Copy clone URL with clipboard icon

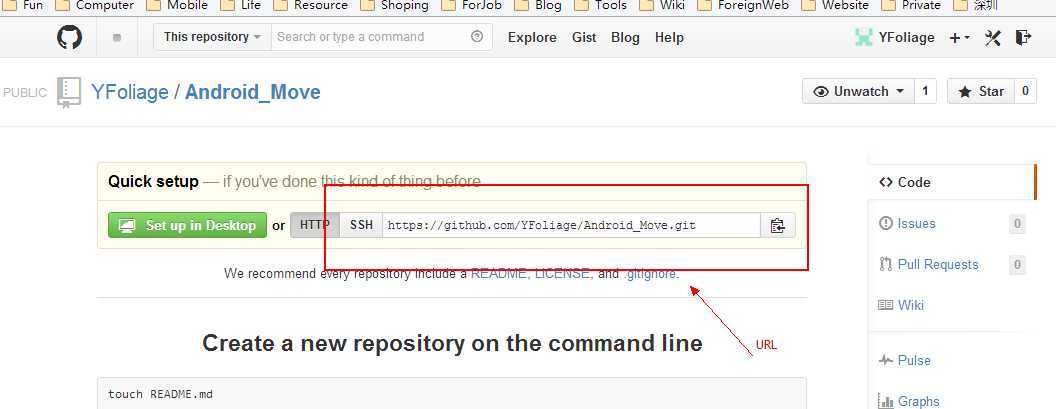(x=778, y=225)
